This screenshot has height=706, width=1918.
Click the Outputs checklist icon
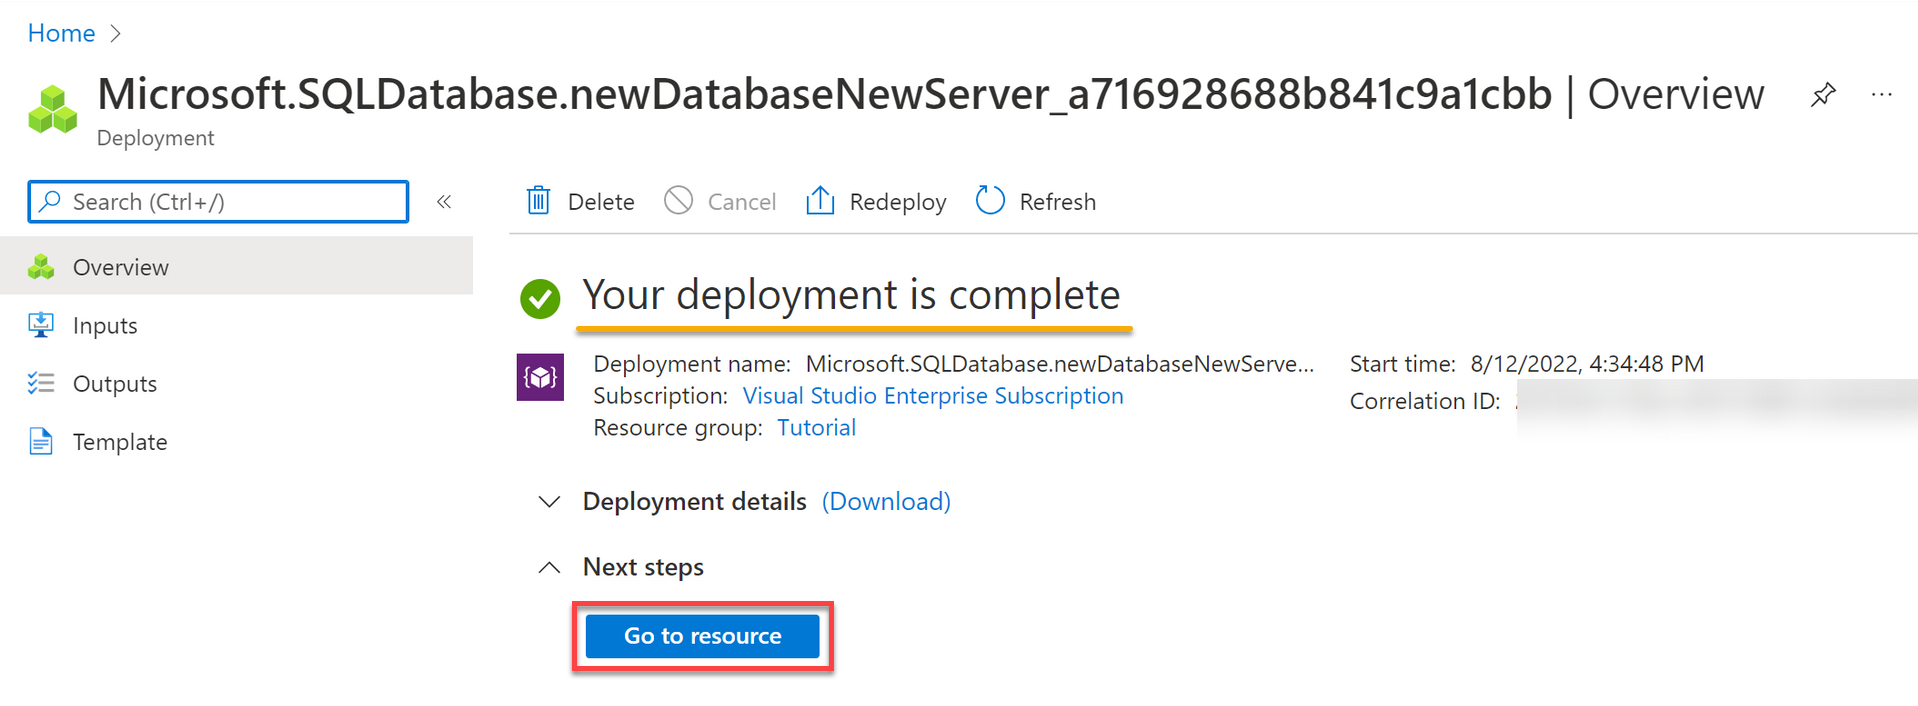(x=41, y=383)
